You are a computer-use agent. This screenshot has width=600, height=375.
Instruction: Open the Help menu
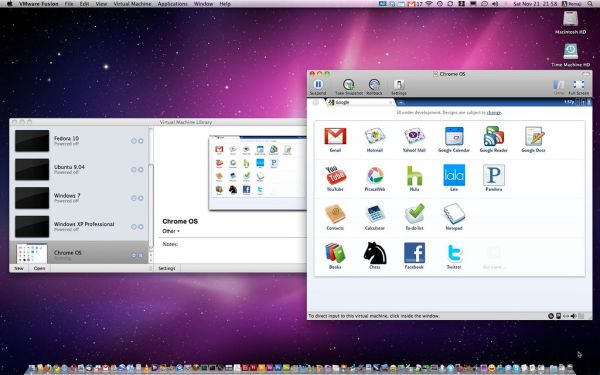pos(225,4)
